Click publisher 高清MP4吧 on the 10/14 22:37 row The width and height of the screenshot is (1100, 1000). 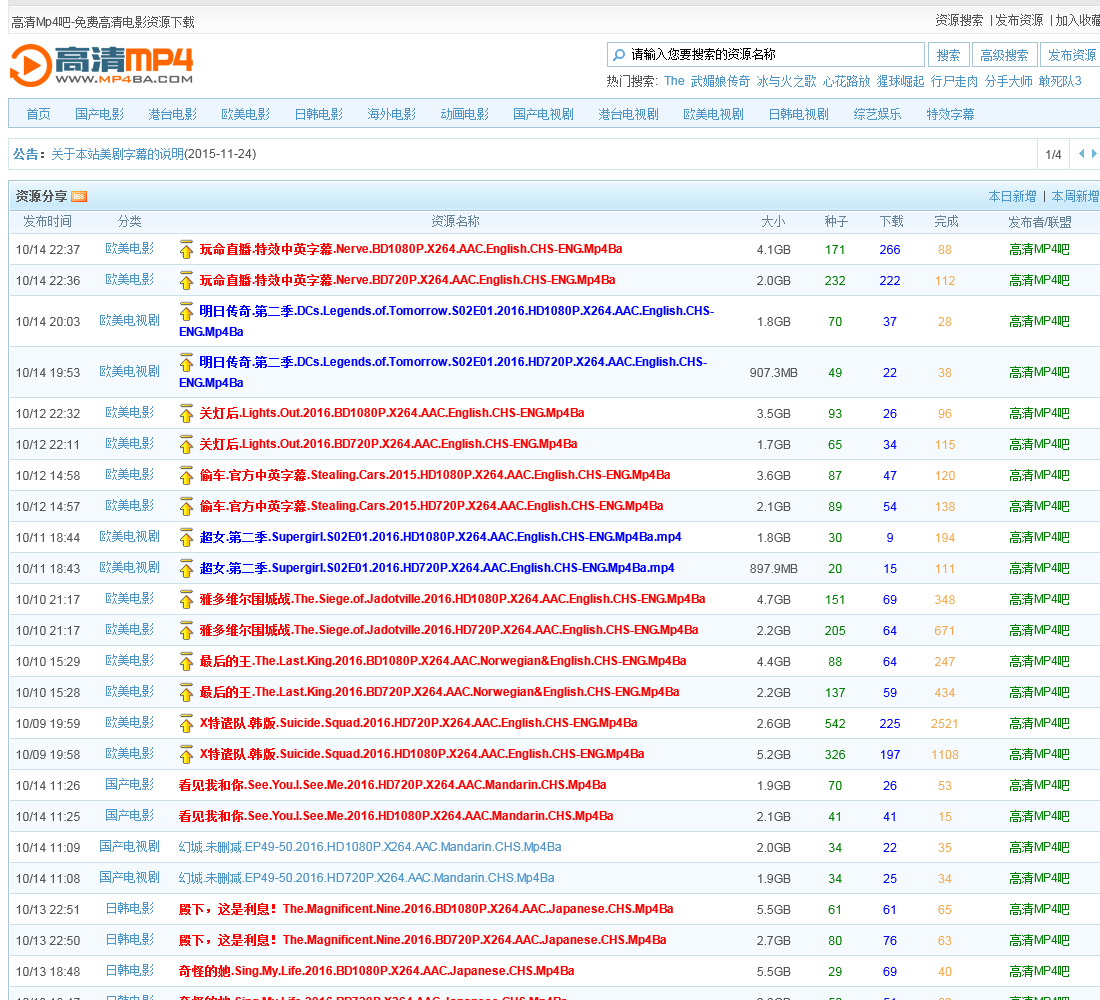tap(1039, 249)
